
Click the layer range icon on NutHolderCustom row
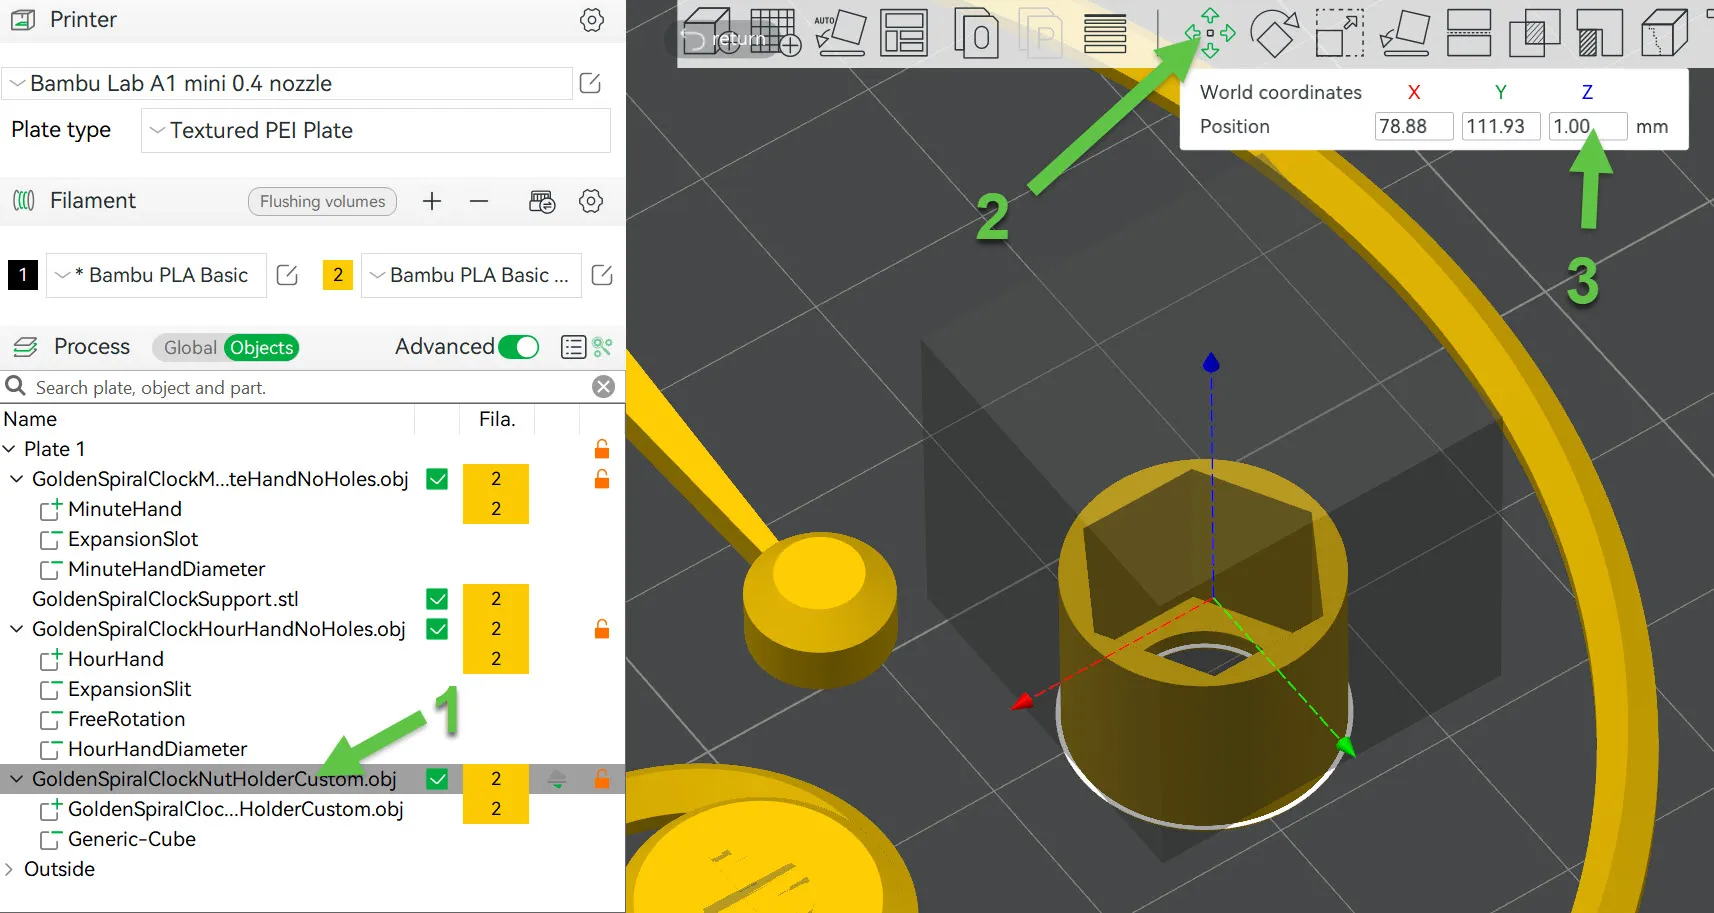[557, 779]
